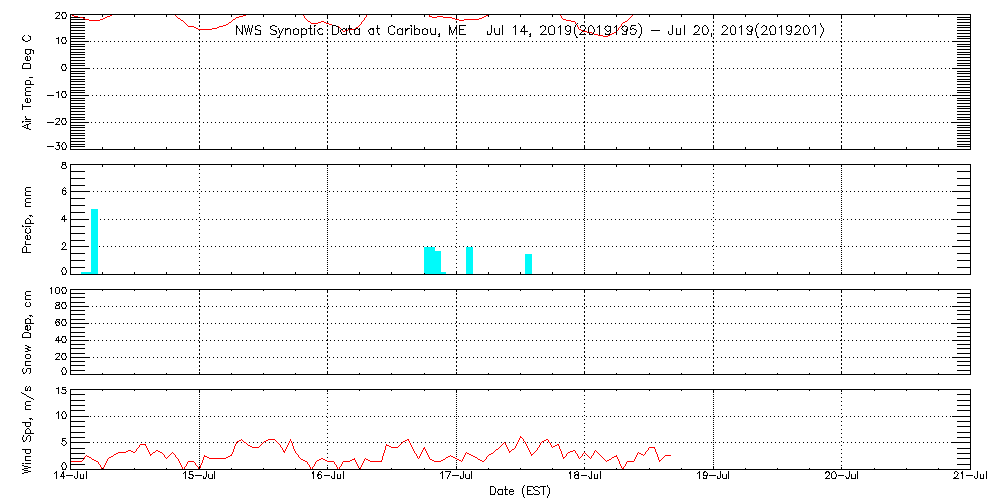Screen dimensions: 1000x500
Task: Select the 18-Jul date tick label
Action: coord(585,477)
